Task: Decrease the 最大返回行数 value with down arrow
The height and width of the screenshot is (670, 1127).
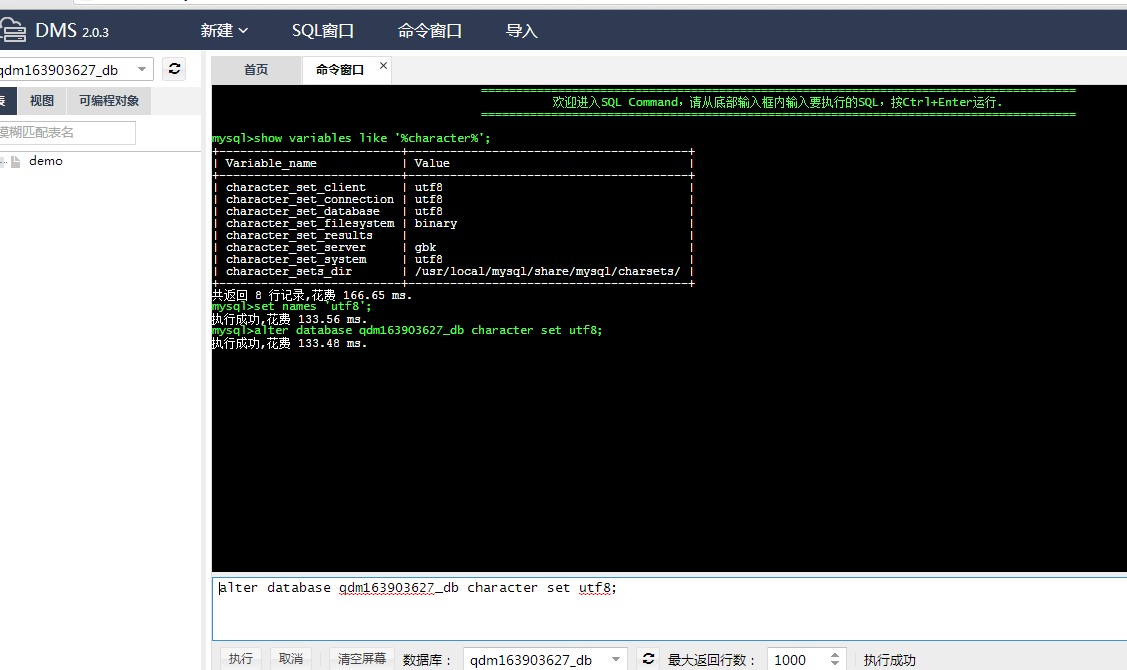Action: pos(834,663)
